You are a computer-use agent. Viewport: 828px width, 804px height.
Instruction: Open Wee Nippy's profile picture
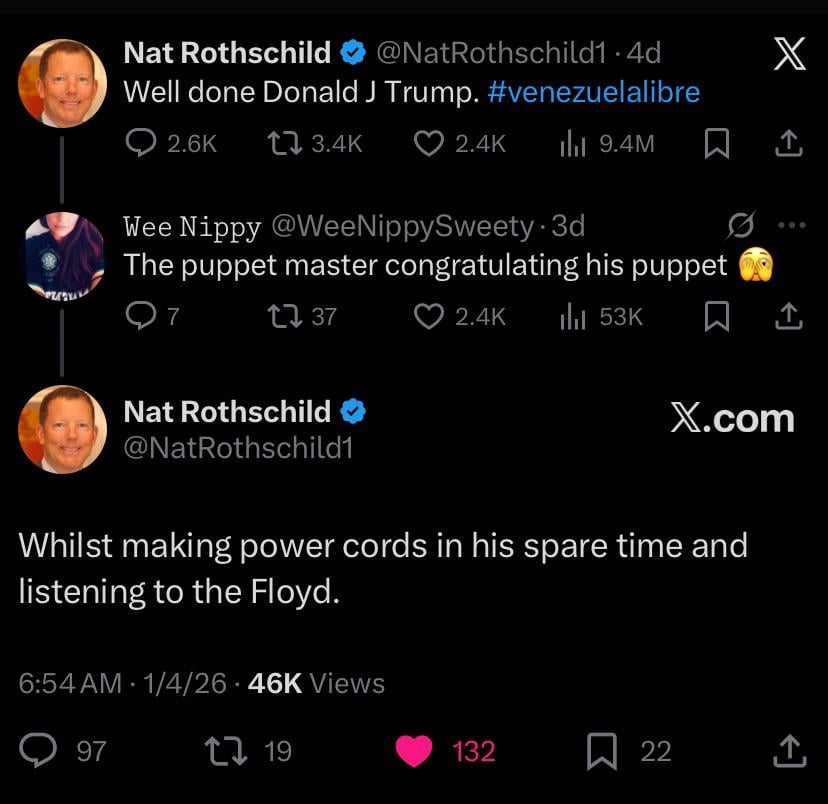(x=63, y=255)
